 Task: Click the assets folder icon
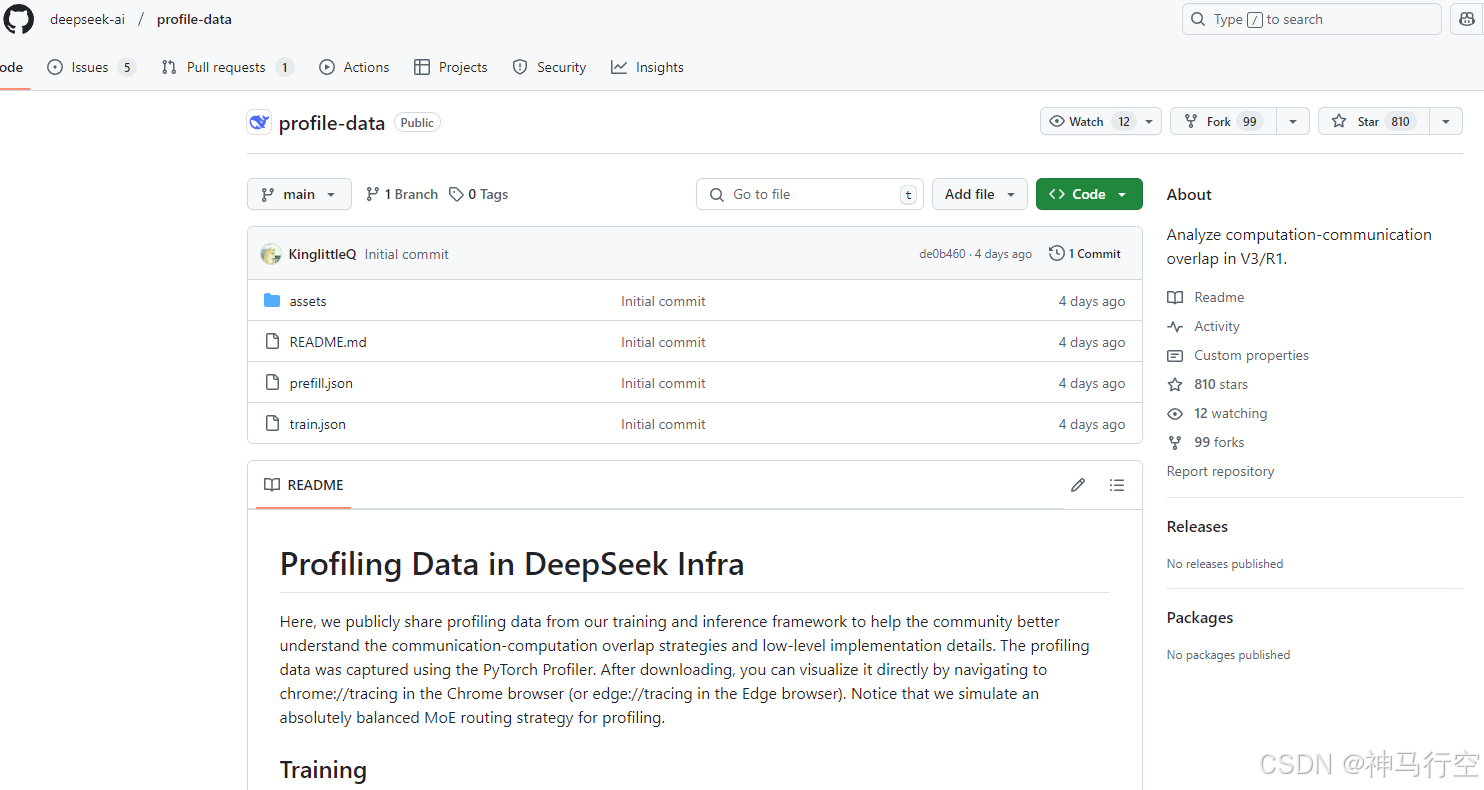pos(272,301)
